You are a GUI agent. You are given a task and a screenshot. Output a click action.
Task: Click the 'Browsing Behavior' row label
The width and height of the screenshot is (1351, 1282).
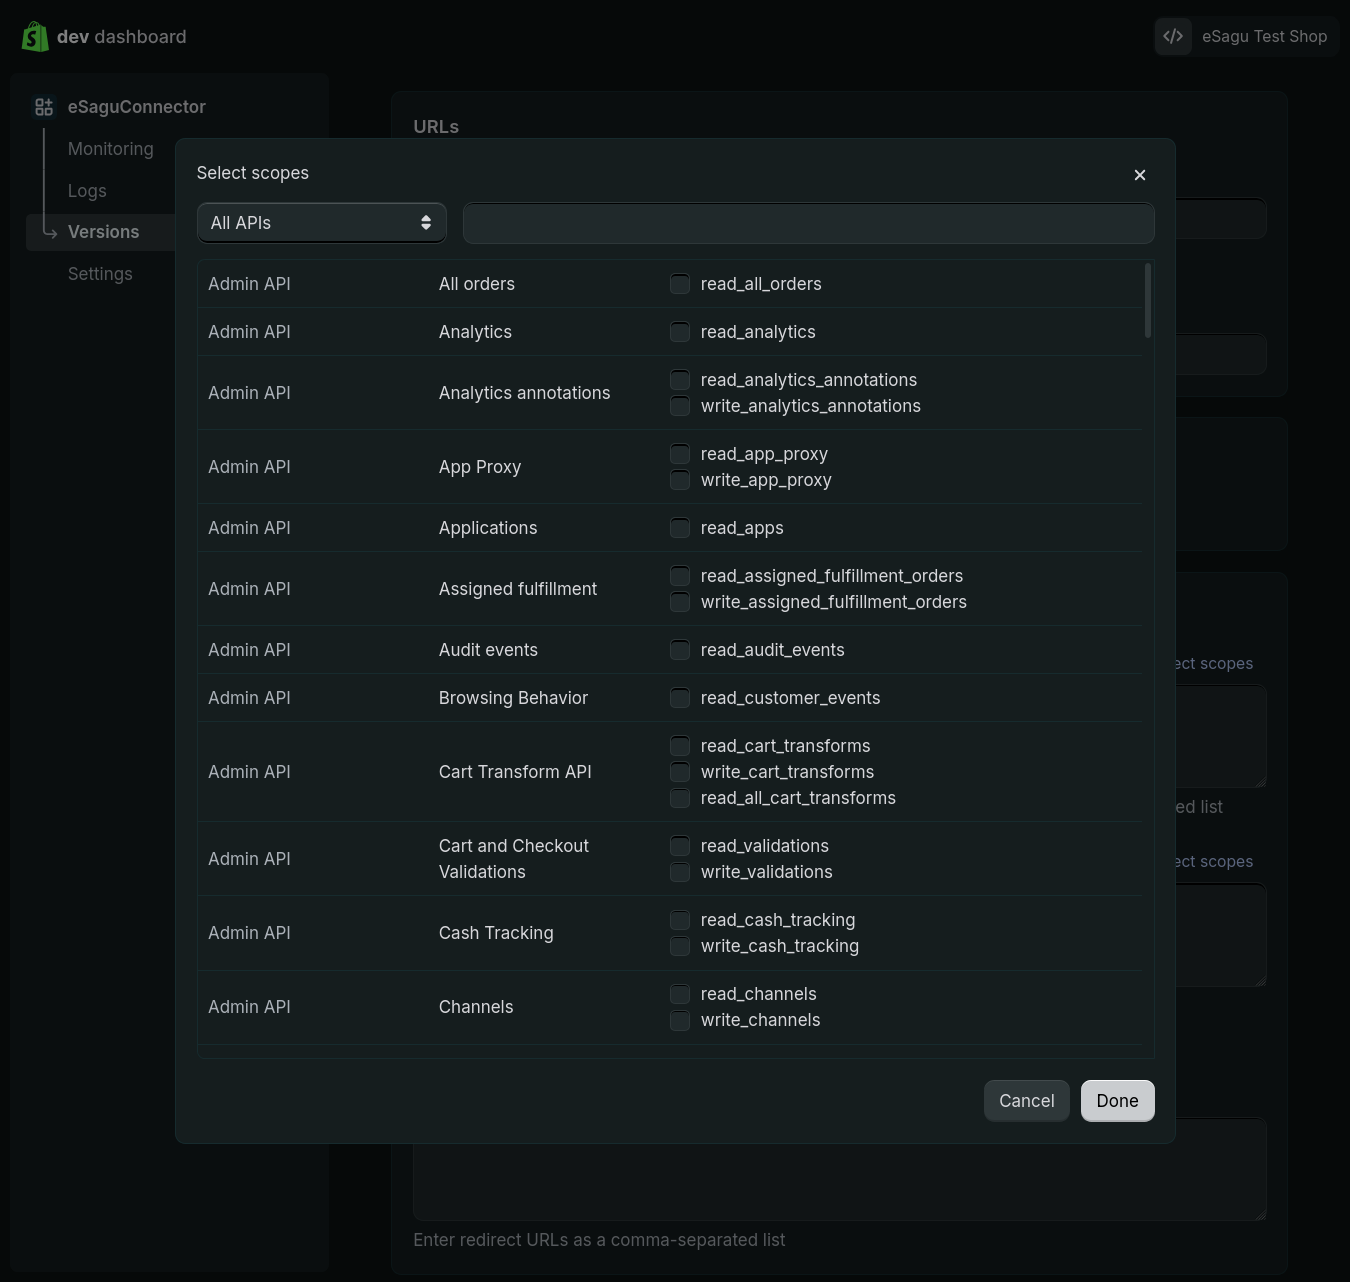tap(513, 698)
